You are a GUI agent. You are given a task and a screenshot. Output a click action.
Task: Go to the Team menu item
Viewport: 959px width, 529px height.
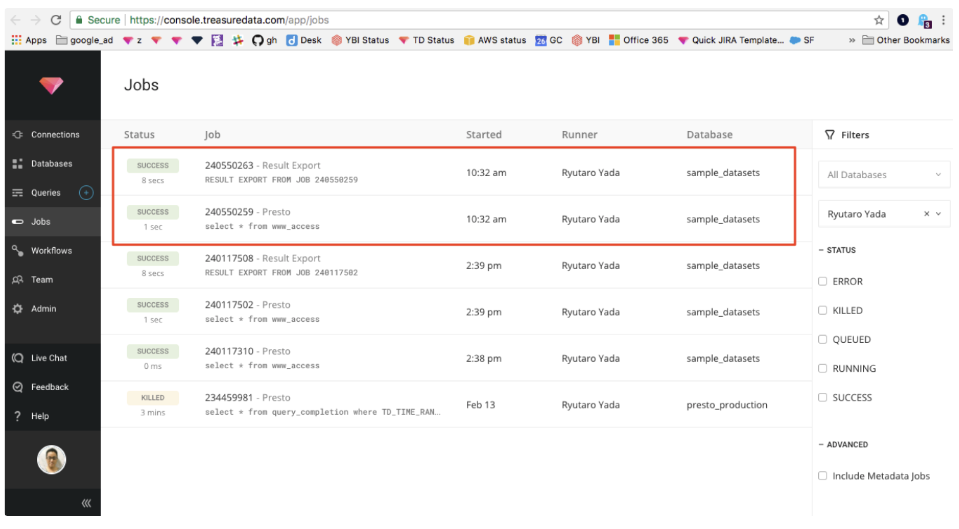pos(41,280)
